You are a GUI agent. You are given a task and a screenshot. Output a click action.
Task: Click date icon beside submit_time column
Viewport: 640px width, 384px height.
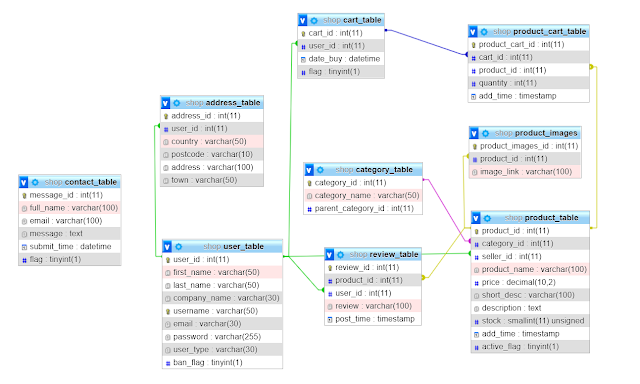point(24,247)
